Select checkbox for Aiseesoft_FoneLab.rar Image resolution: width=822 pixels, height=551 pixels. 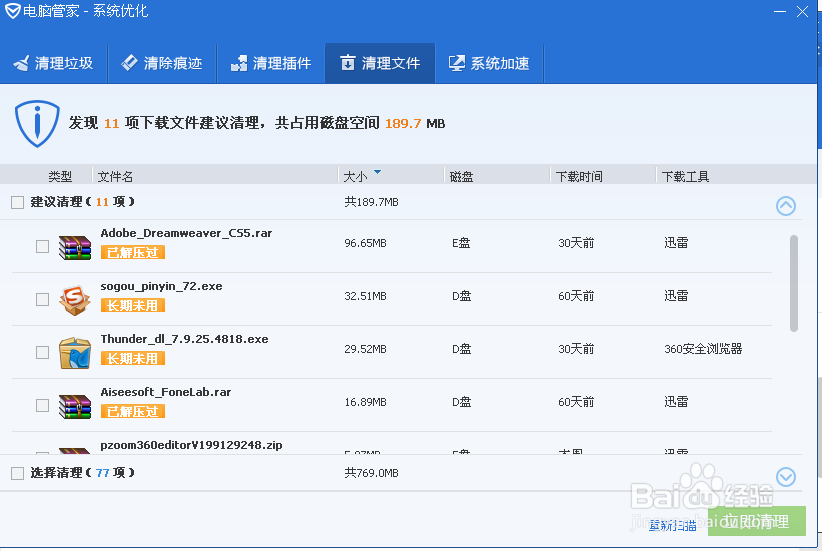42,405
